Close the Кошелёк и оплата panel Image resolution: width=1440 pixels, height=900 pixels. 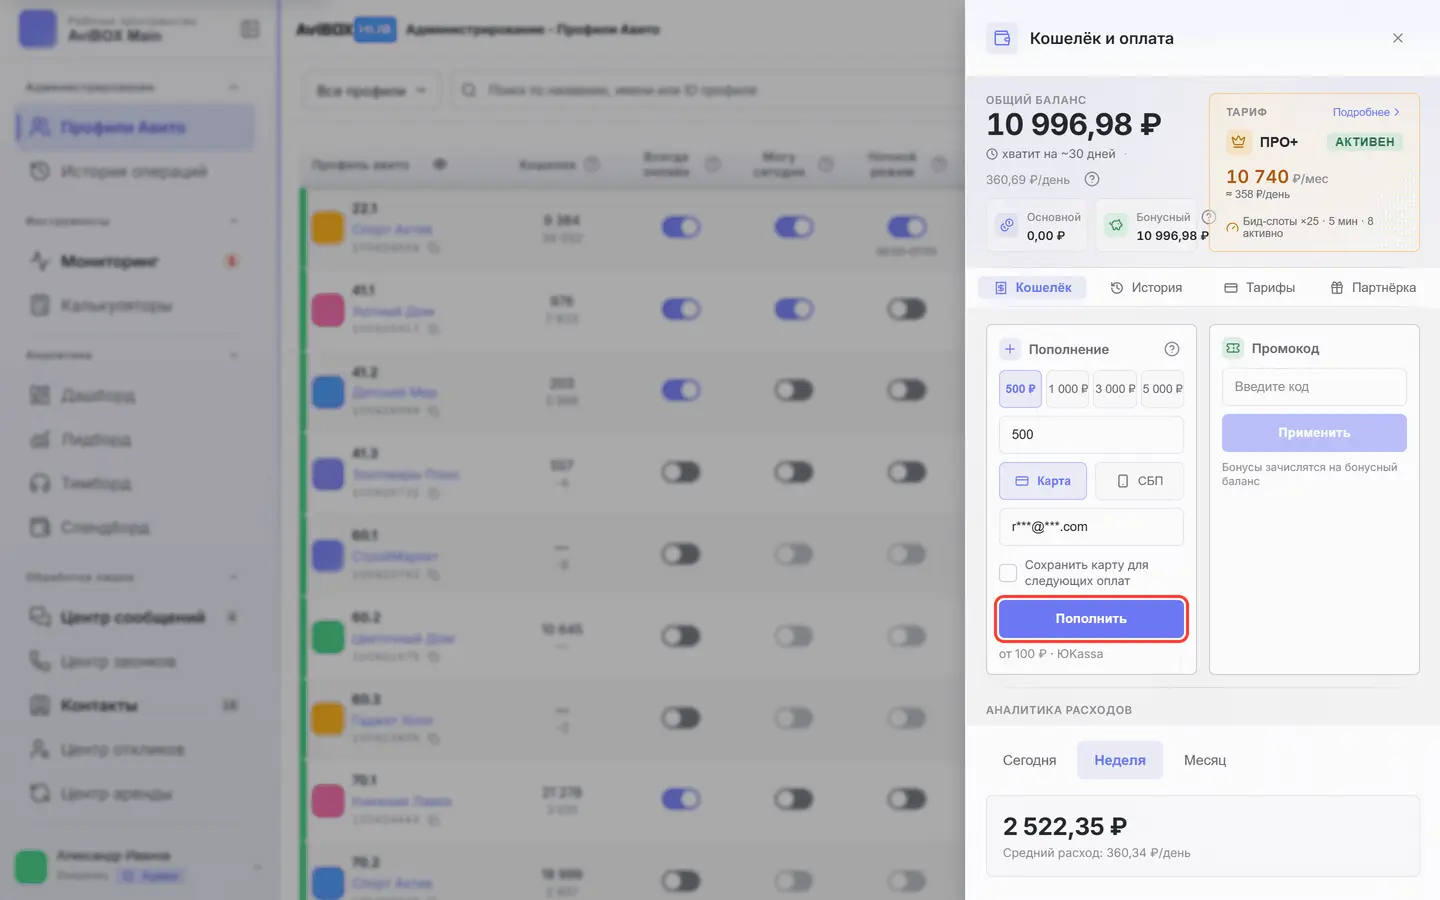[1398, 38]
